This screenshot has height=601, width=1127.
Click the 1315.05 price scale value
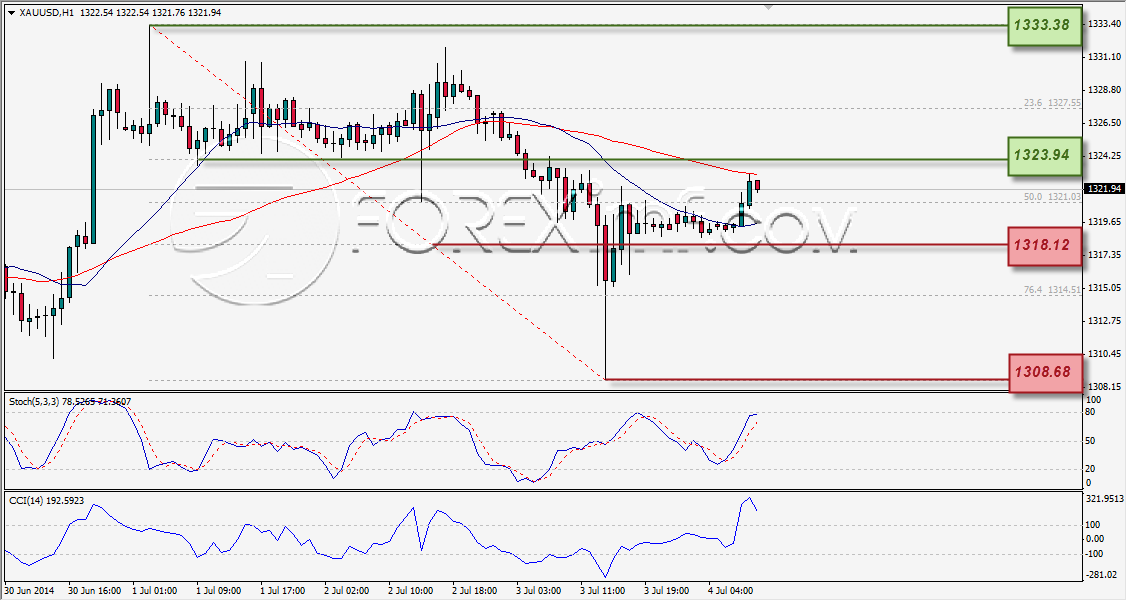pyautogui.click(x=1103, y=288)
